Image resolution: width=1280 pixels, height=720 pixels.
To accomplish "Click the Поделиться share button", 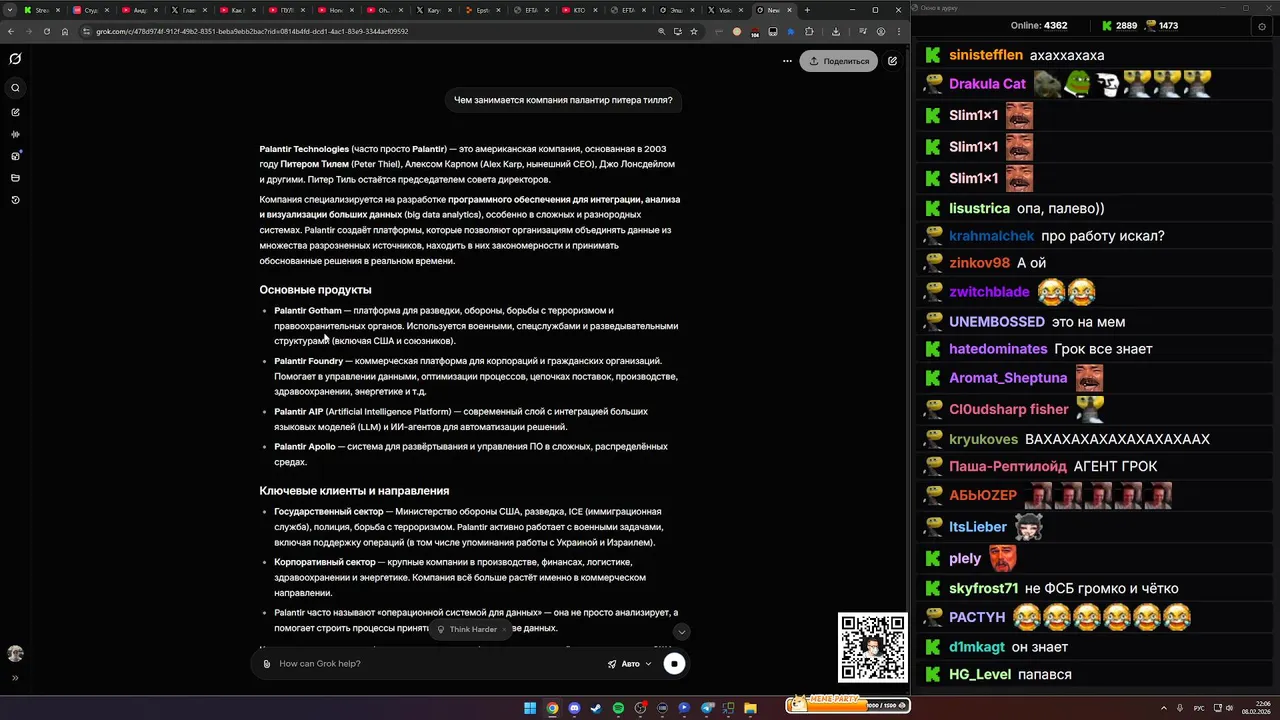I will click(839, 61).
